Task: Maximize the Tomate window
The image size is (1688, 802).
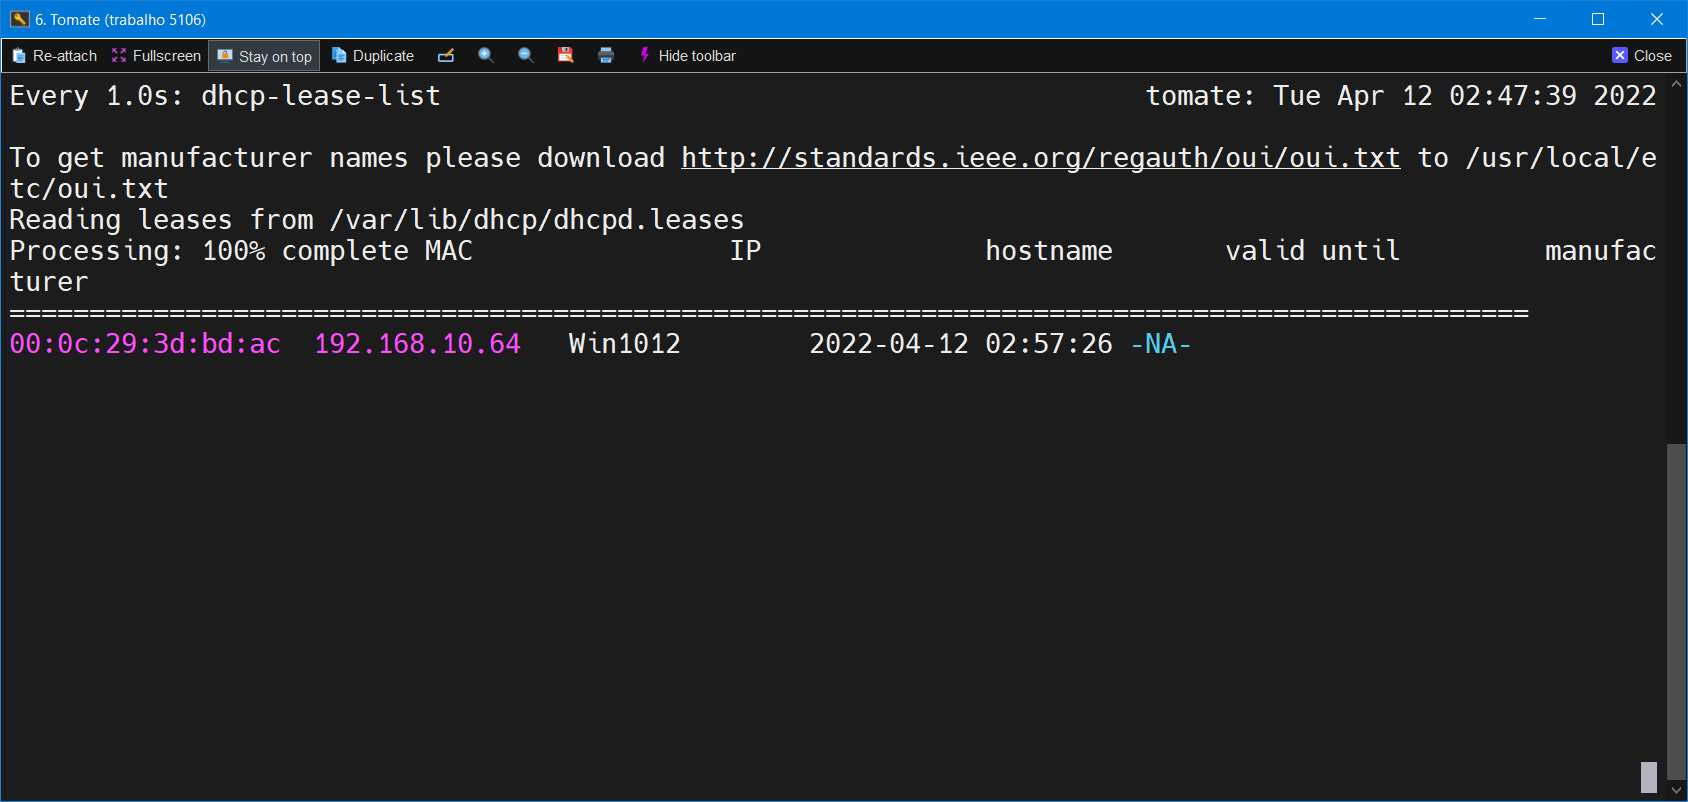Action: [x=1598, y=19]
